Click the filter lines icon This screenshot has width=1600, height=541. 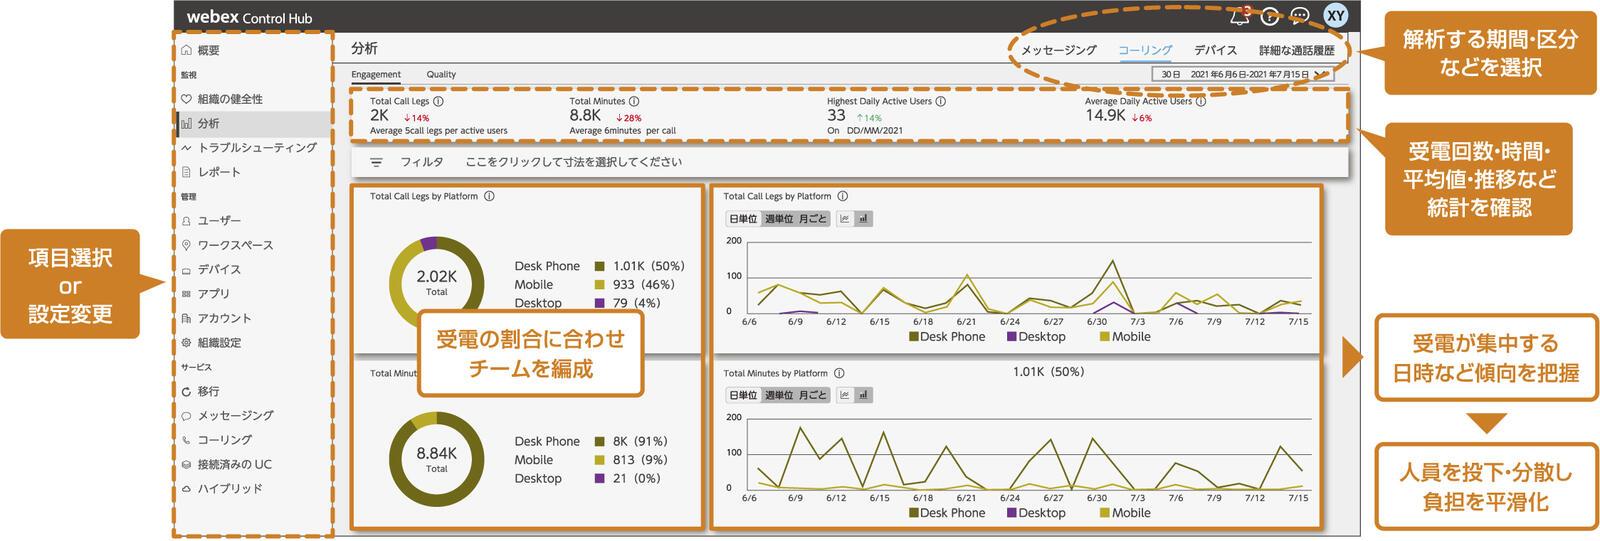tap(376, 162)
